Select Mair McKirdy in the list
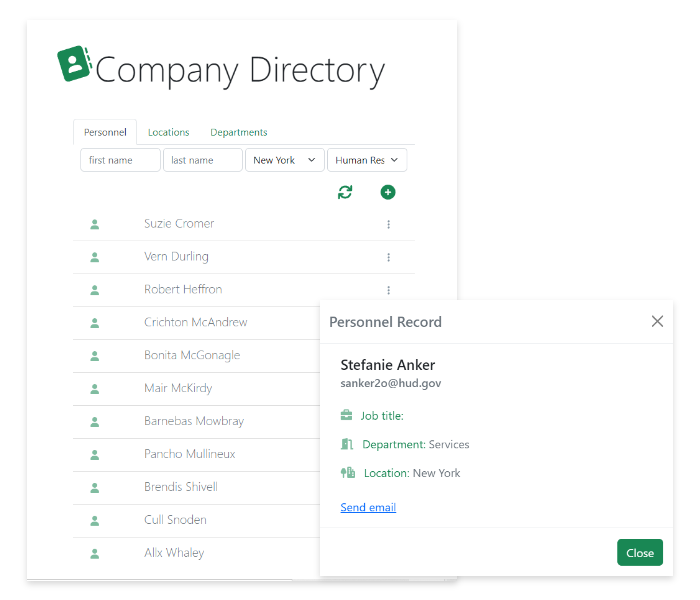This screenshot has width=700, height=600. (178, 388)
